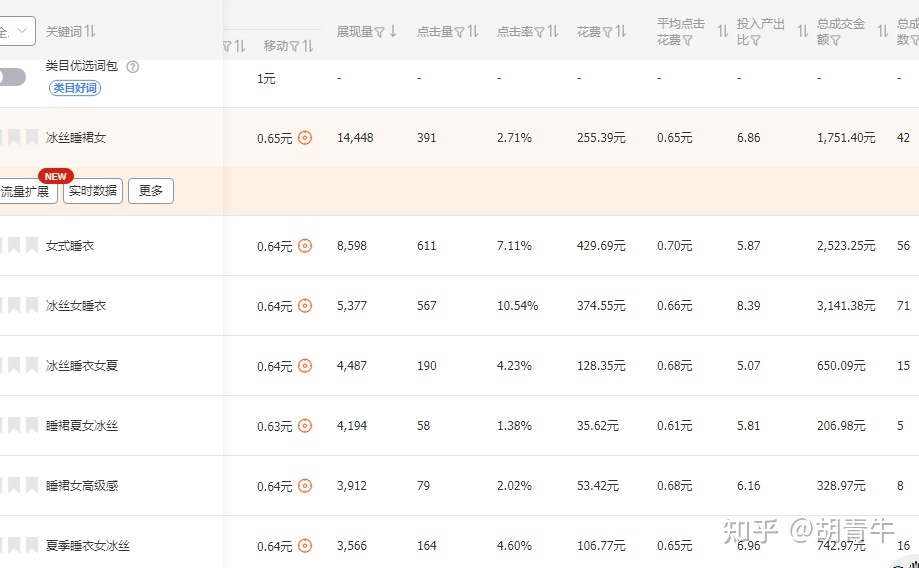The image size is (919, 568).
Task: Filter the 移动 bid column
Action: pyautogui.click(x=295, y=46)
